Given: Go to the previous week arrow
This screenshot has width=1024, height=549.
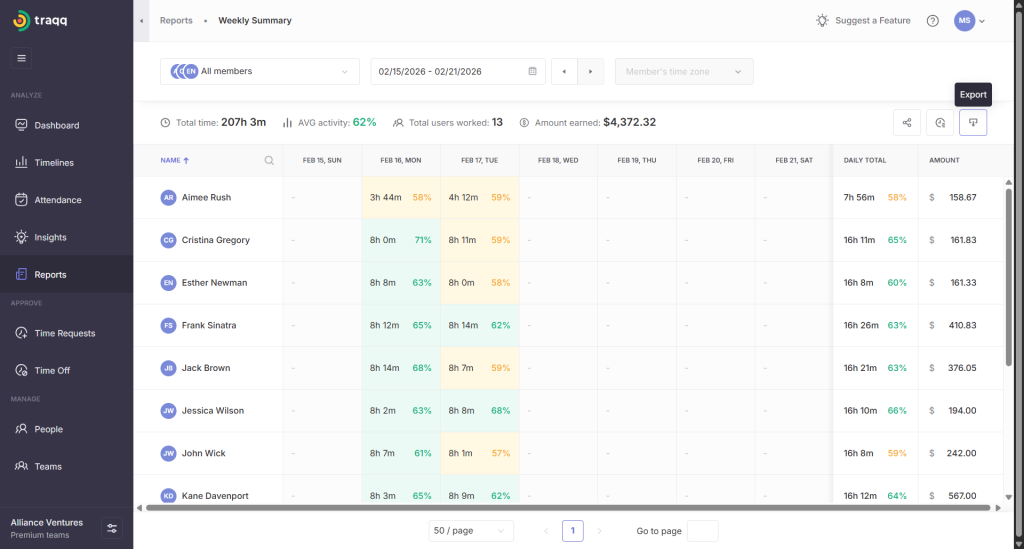Looking at the screenshot, I should [x=564, y=71].
